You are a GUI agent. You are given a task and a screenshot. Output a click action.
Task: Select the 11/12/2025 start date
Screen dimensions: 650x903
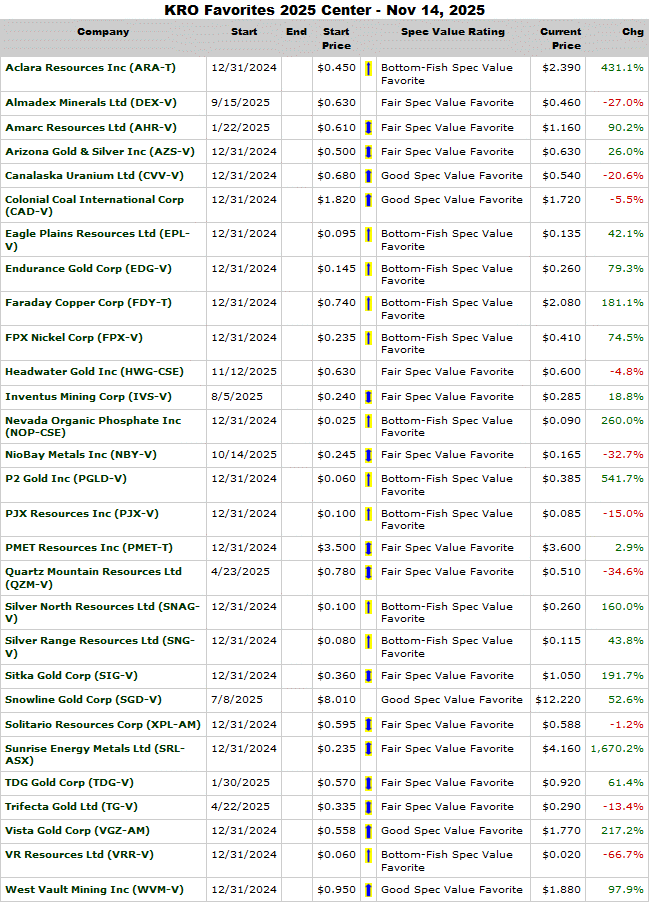244,371
